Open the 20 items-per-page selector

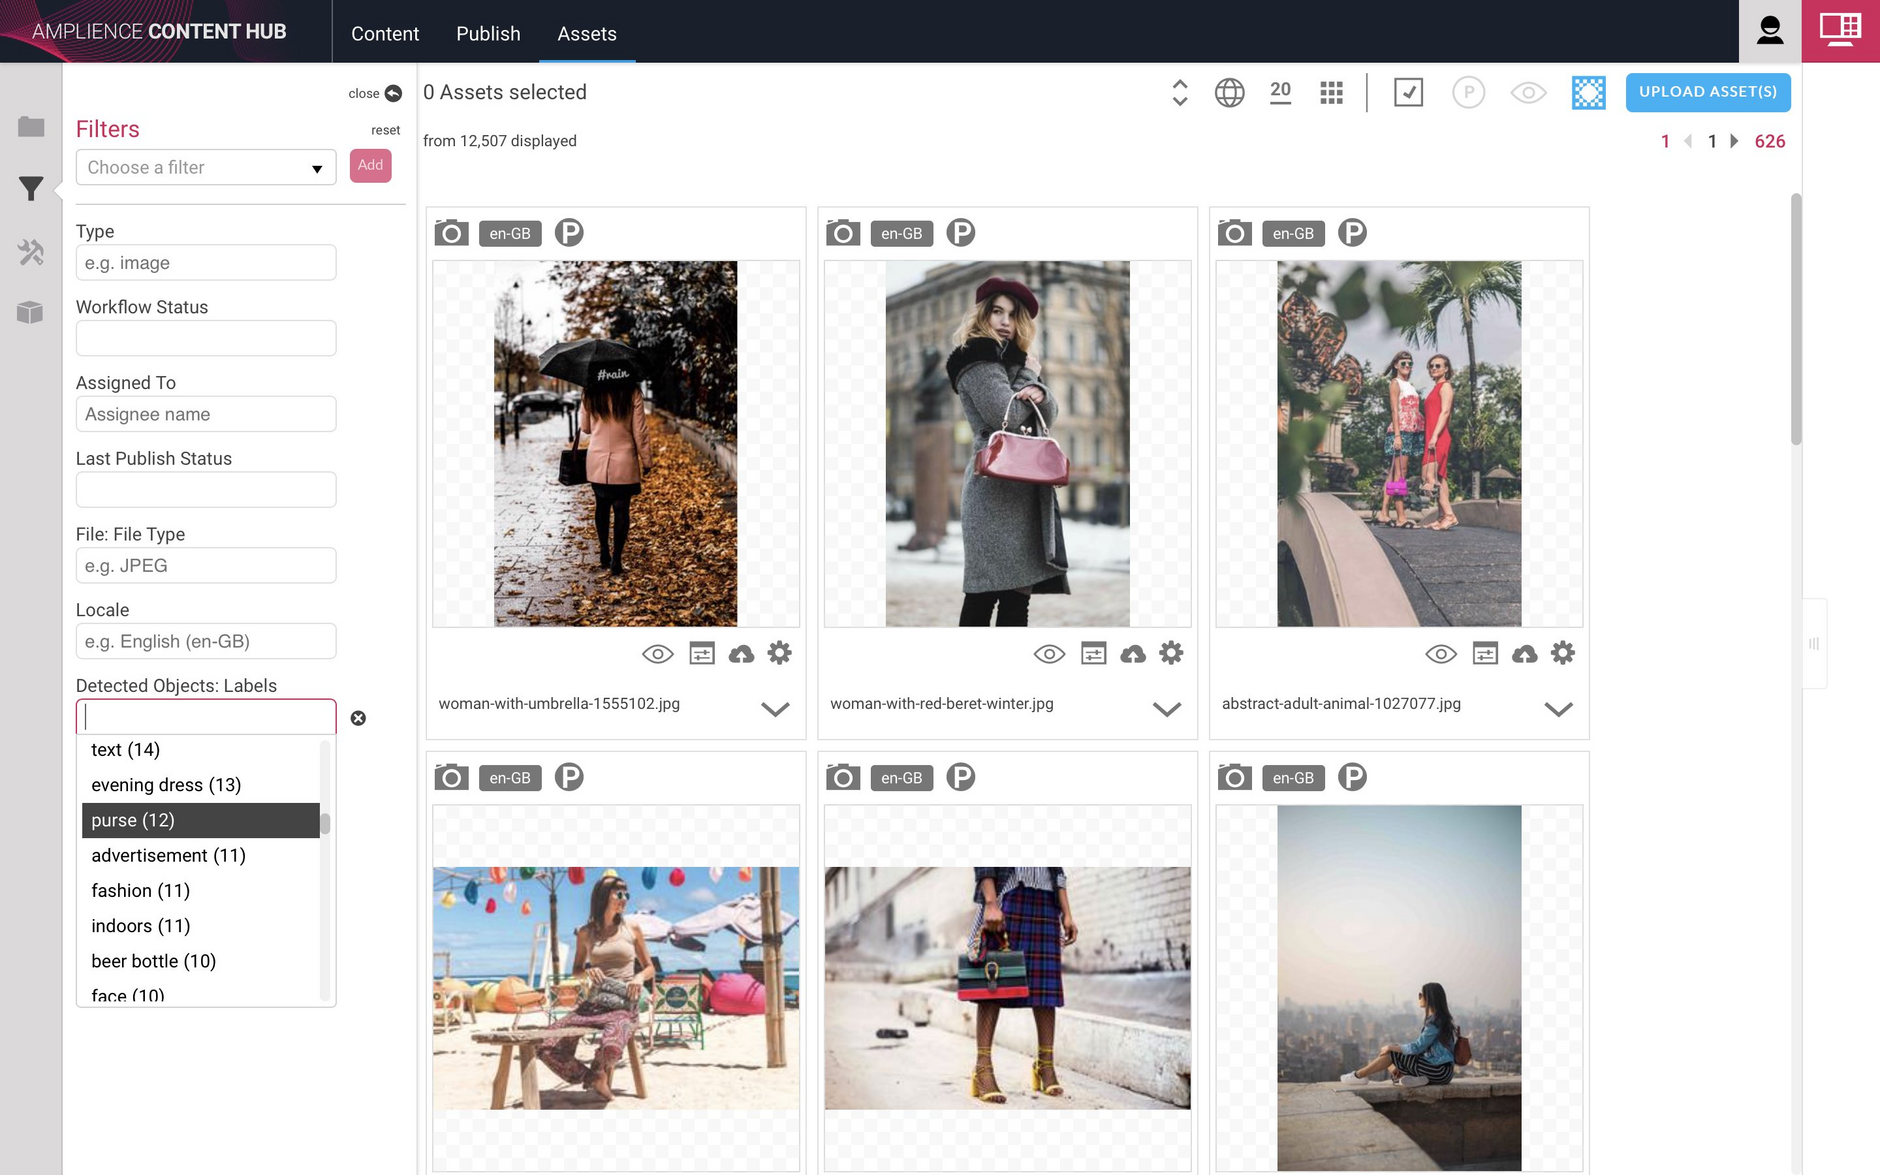point(1280,92)
